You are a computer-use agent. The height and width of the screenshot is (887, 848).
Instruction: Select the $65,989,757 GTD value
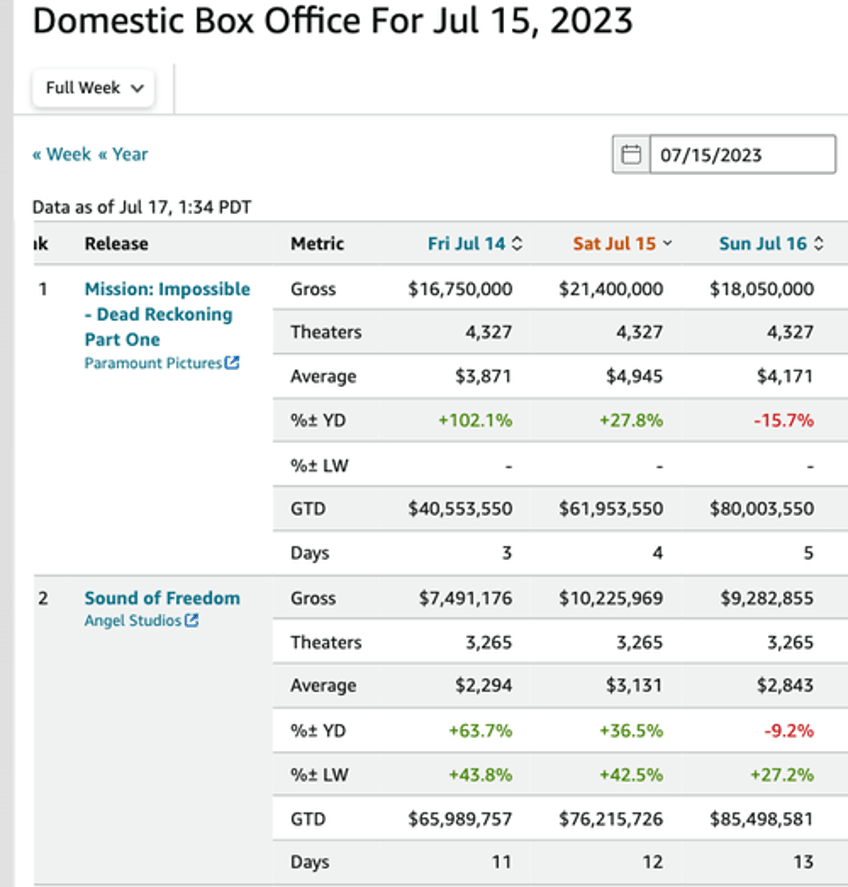pyautogui.click(x=460, y=819)
